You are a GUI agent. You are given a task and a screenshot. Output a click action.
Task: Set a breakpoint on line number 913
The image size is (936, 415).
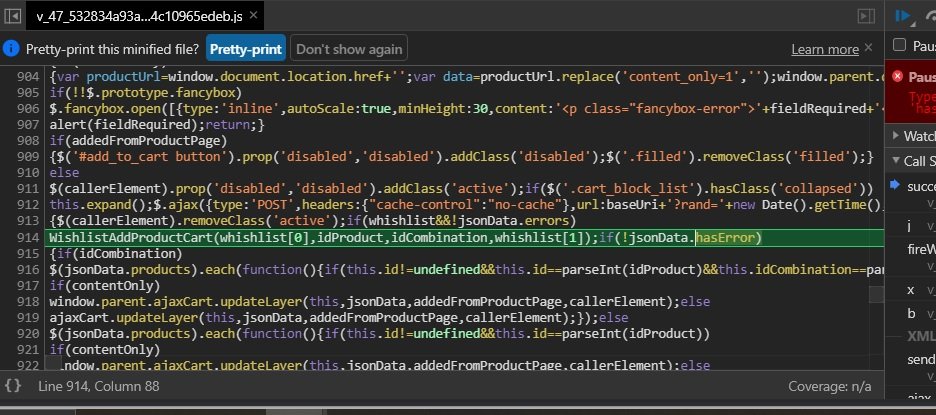point(28,221)
